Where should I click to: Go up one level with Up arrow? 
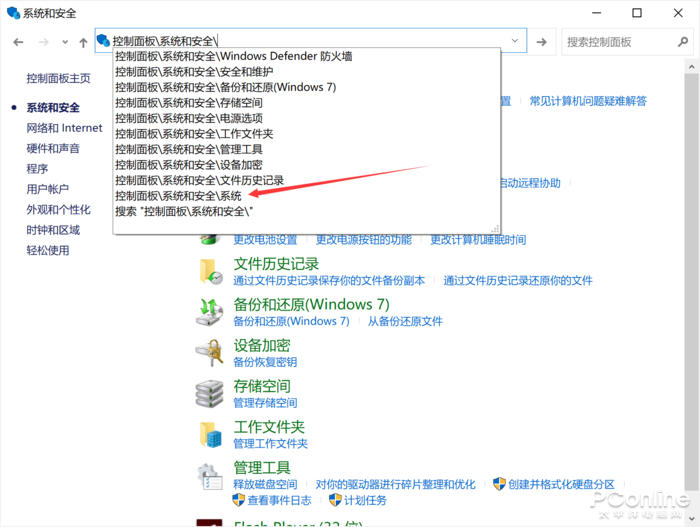pos(83,42)
